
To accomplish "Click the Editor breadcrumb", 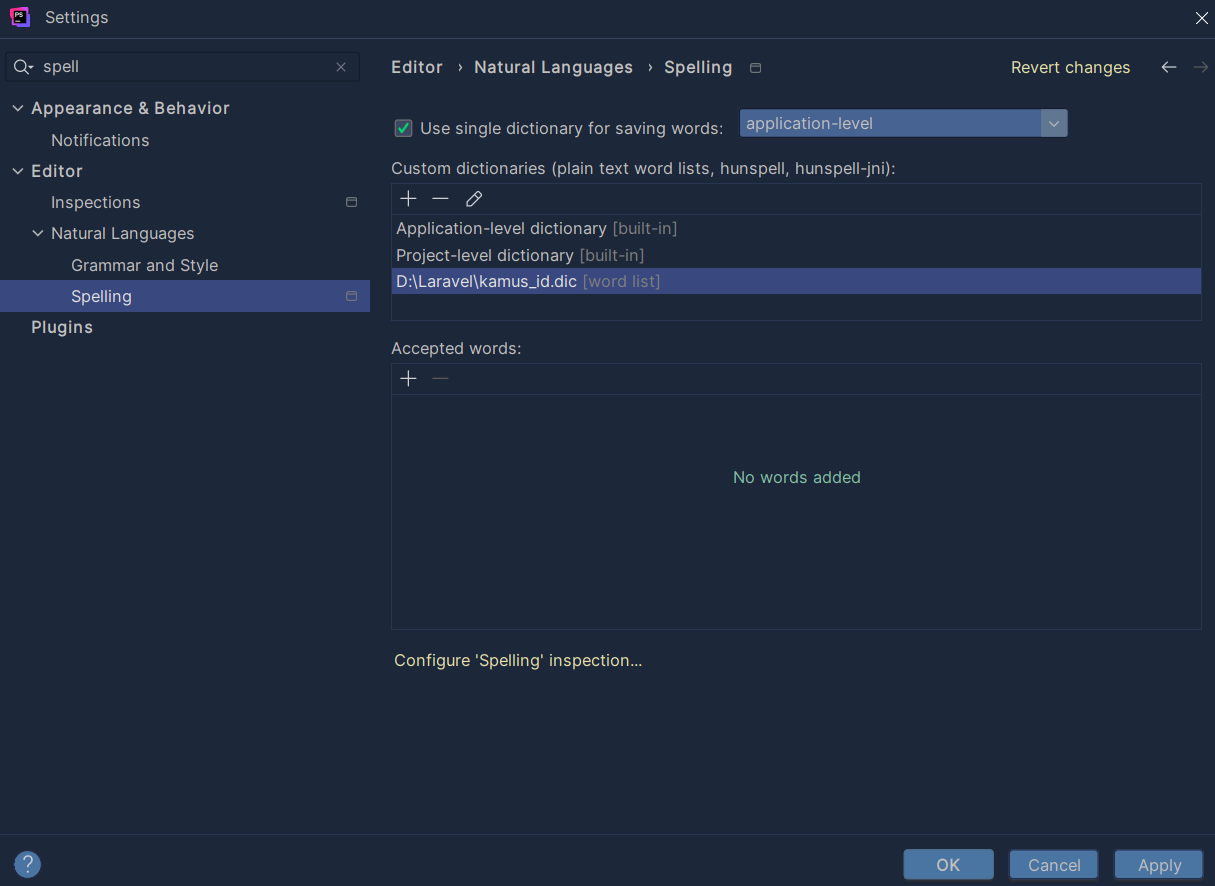I will point(417,67).
